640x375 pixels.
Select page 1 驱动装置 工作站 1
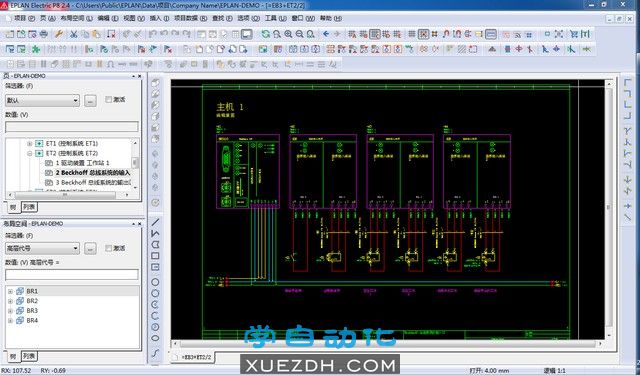(x=82, y=163)
